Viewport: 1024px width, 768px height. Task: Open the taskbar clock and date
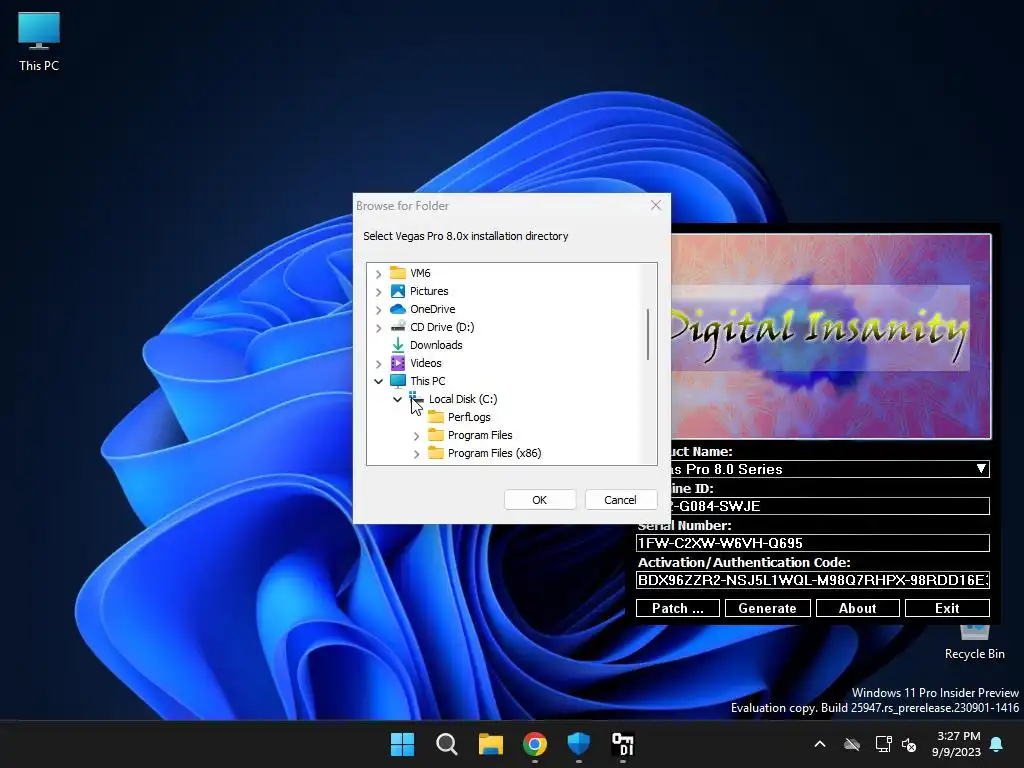[956, 744]
